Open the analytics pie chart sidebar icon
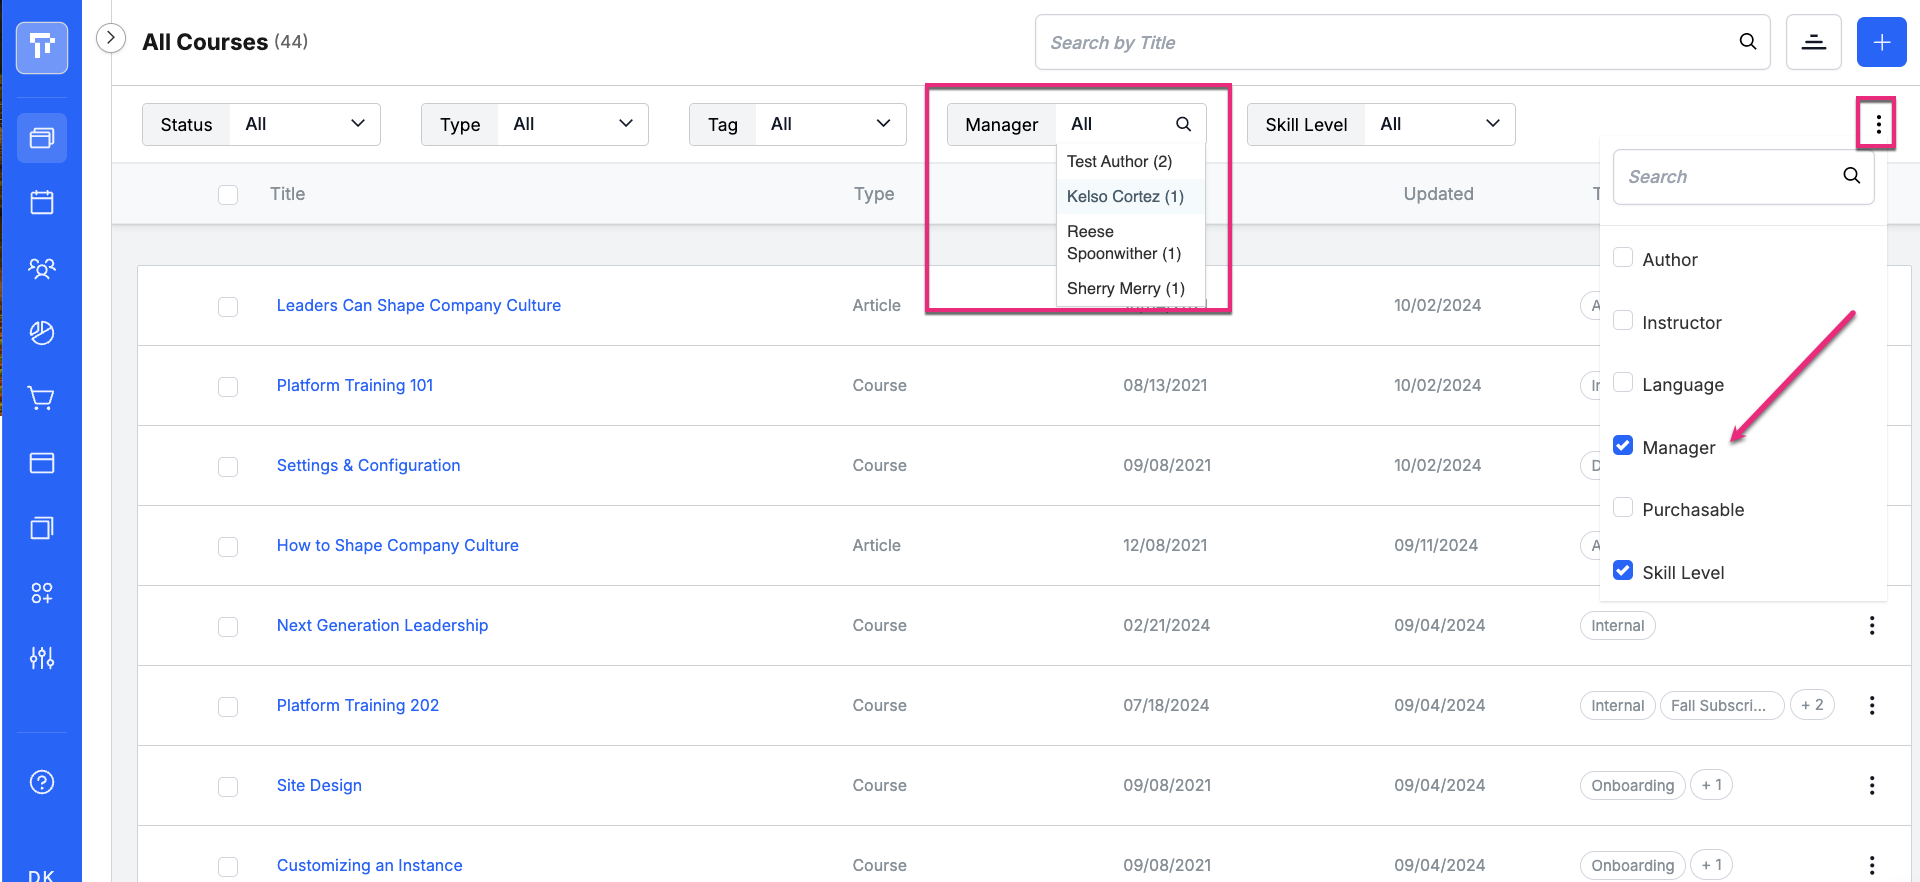 42,333
